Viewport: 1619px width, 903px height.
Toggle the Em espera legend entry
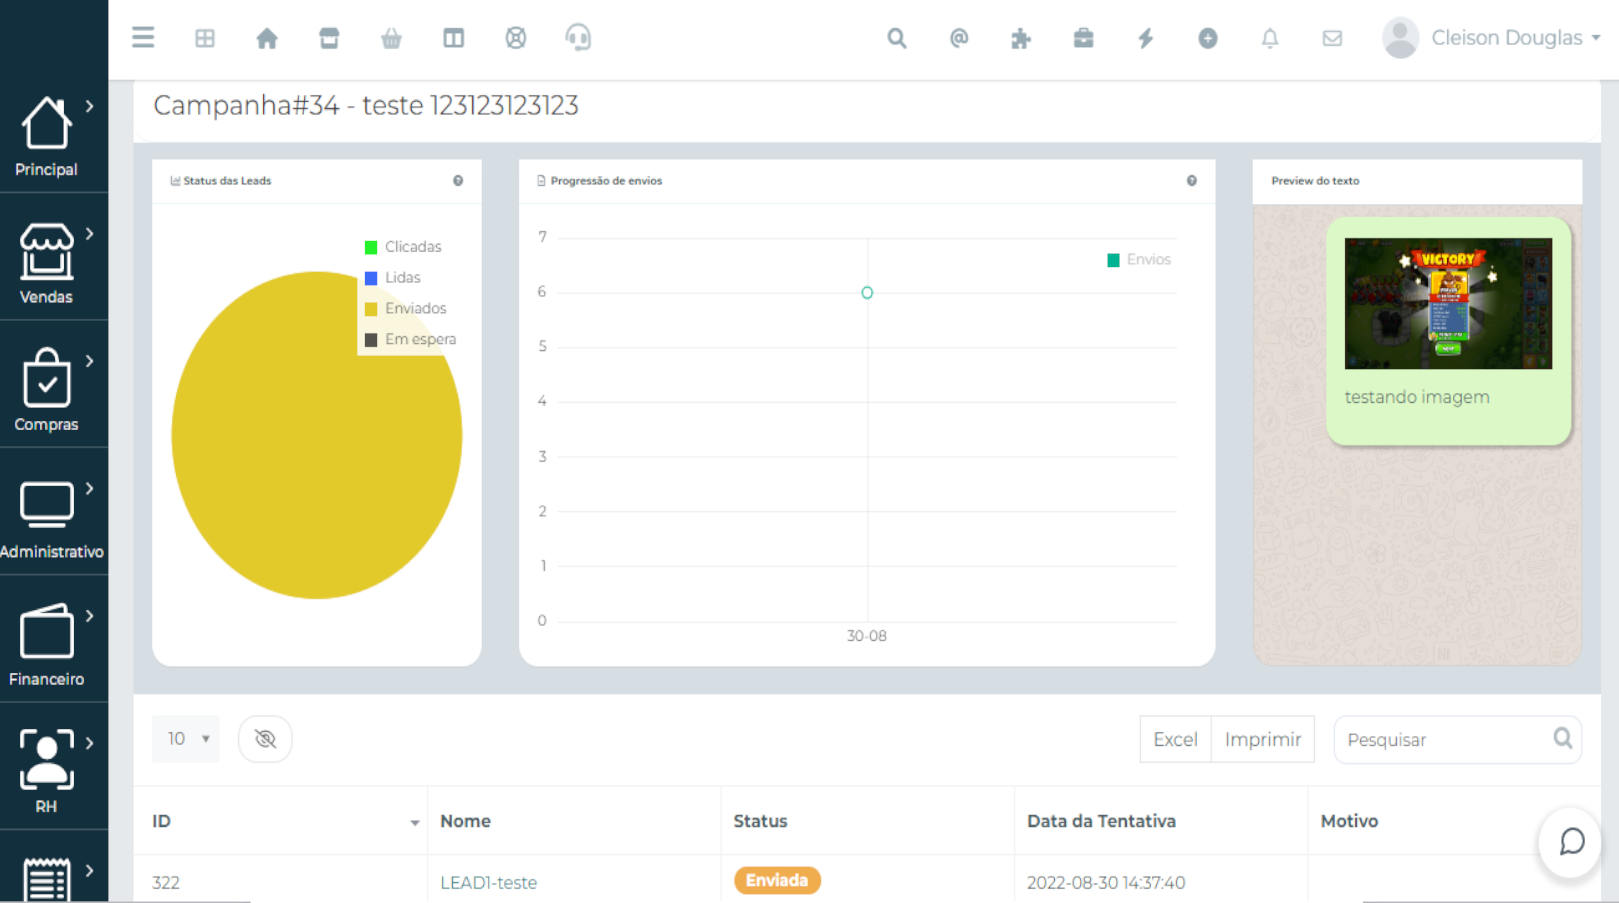click(x=411, y=340)
